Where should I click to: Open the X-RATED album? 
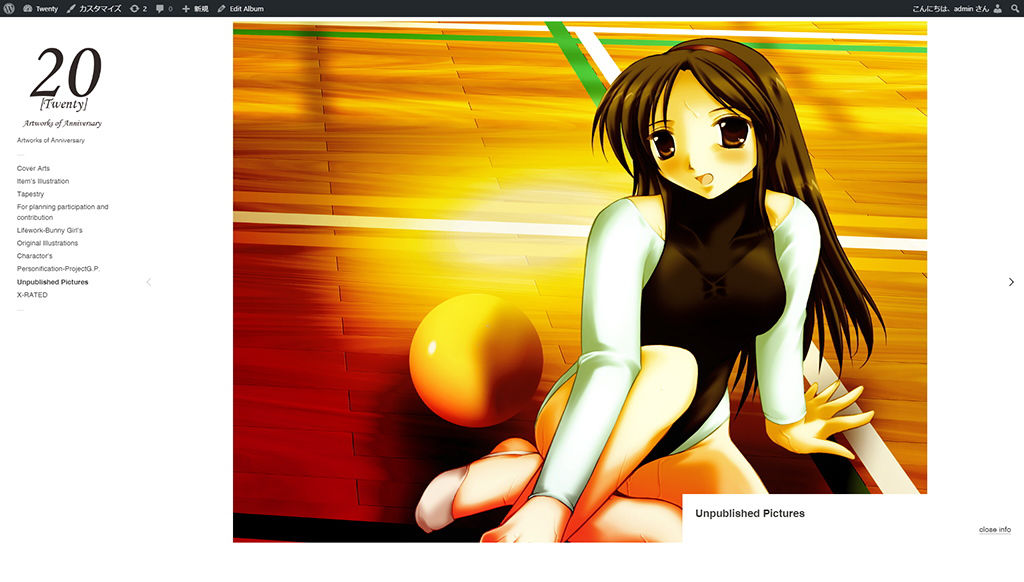click(x=32, y=295)
